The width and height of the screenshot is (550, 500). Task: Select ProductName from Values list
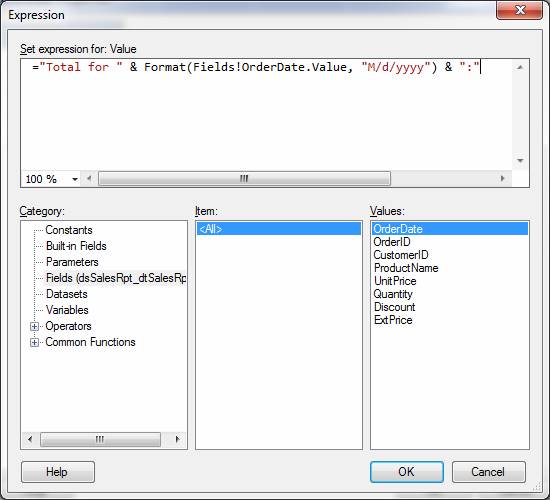[406, 268]
